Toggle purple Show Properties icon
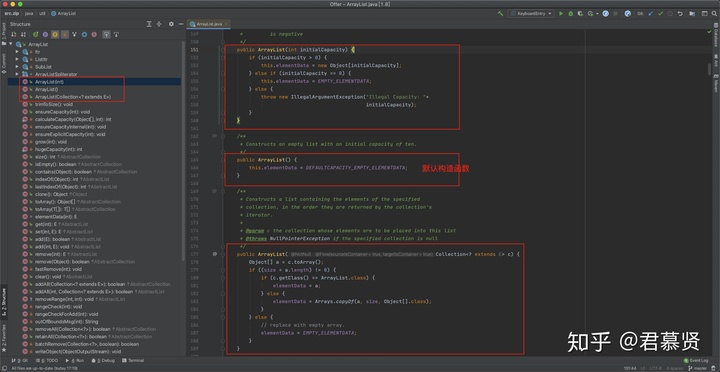This screenshot has height=372, width=720. [45, 34]
